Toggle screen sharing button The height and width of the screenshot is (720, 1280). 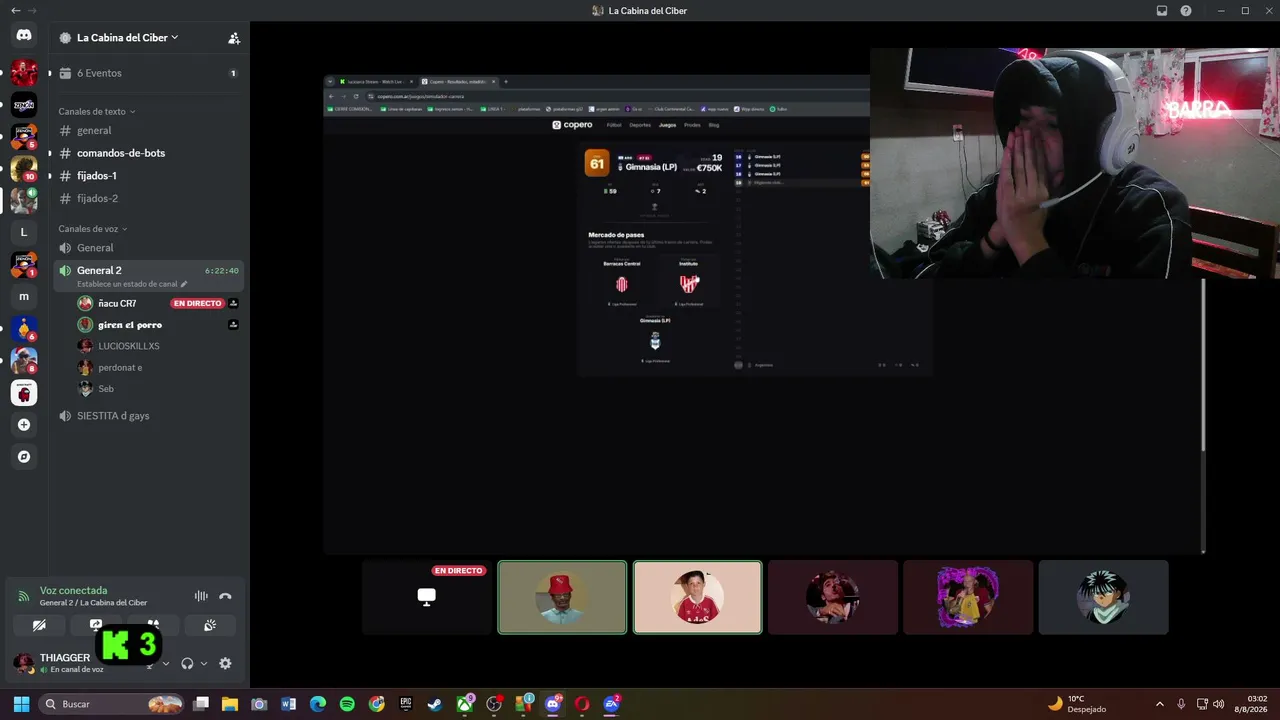96,625
